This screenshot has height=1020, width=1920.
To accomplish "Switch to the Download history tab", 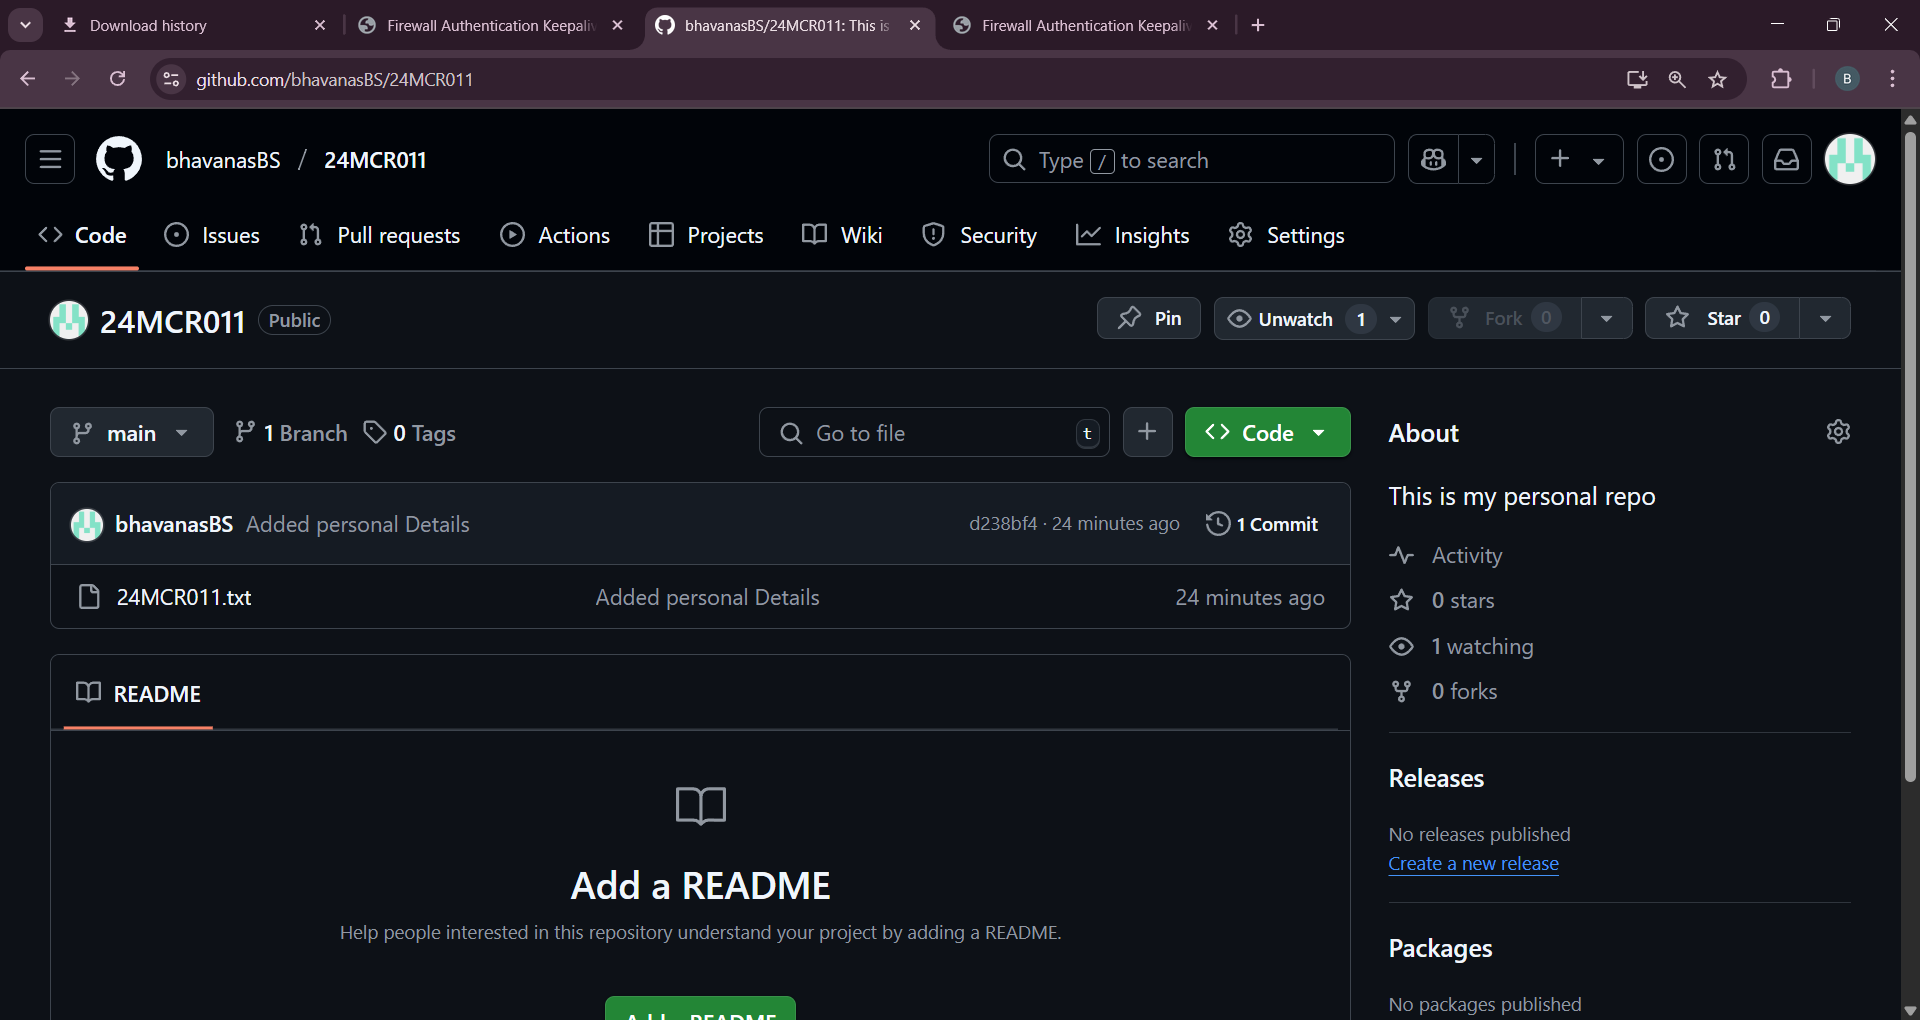I will pyautogui.click(x=194, y=25).
